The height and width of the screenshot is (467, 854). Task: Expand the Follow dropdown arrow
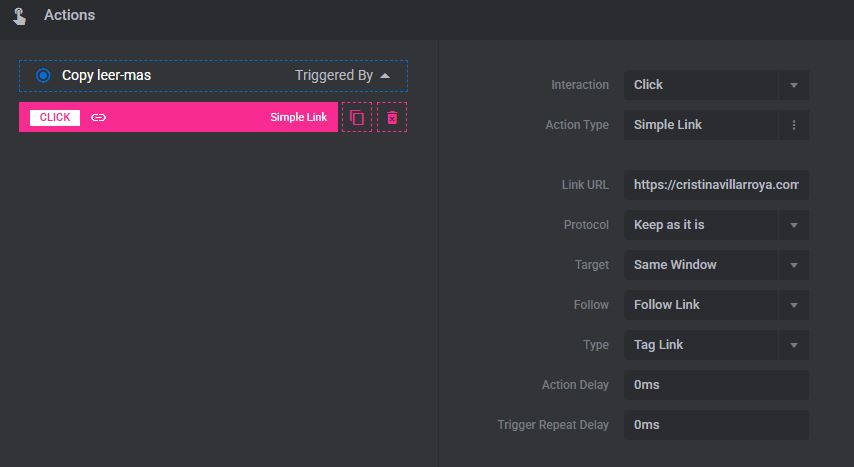point(794,305)
